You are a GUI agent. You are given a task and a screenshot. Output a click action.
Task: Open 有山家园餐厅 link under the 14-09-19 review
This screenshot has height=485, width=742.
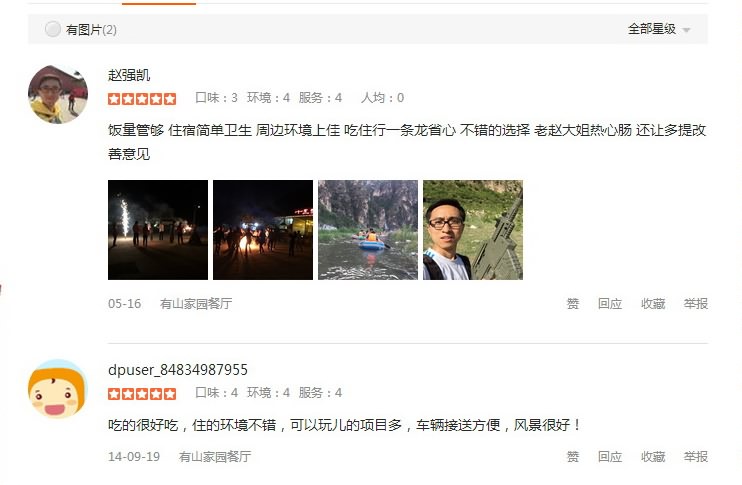[x=215, y=457]
